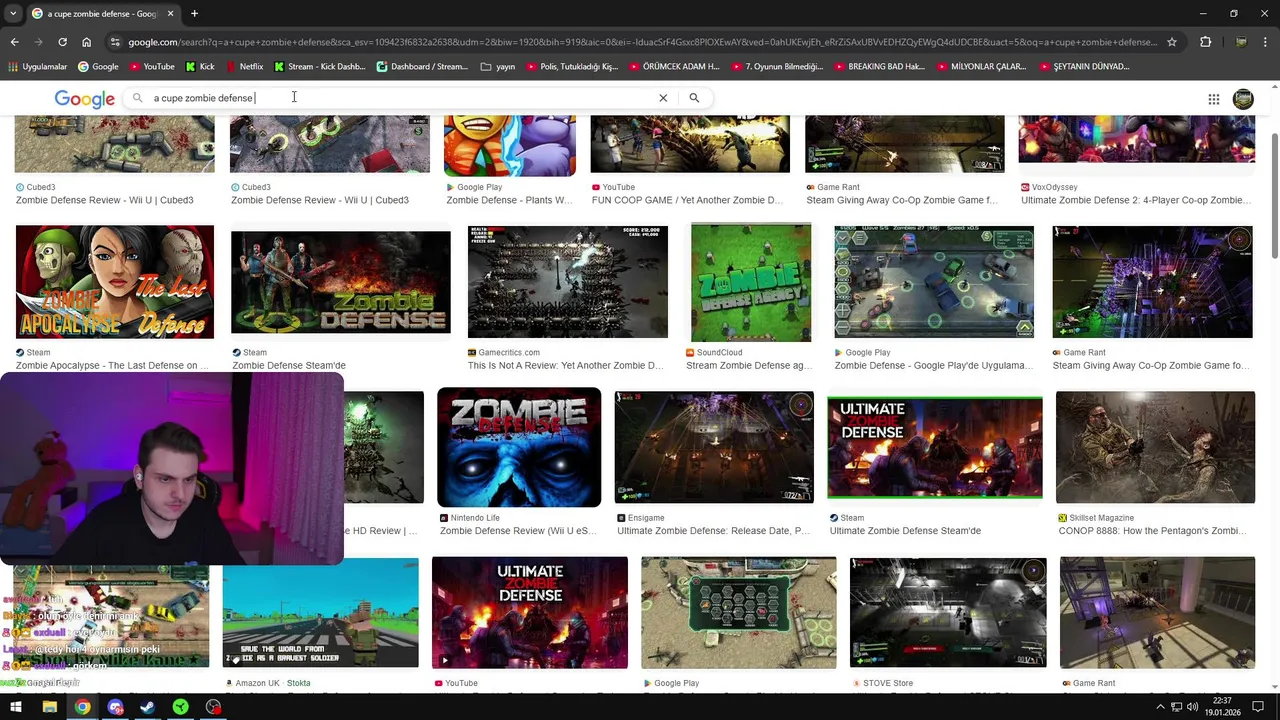Open the browser extensions puzzle icon
The height and width of the screenshot is (720, 1280).
click(1205, 42)
